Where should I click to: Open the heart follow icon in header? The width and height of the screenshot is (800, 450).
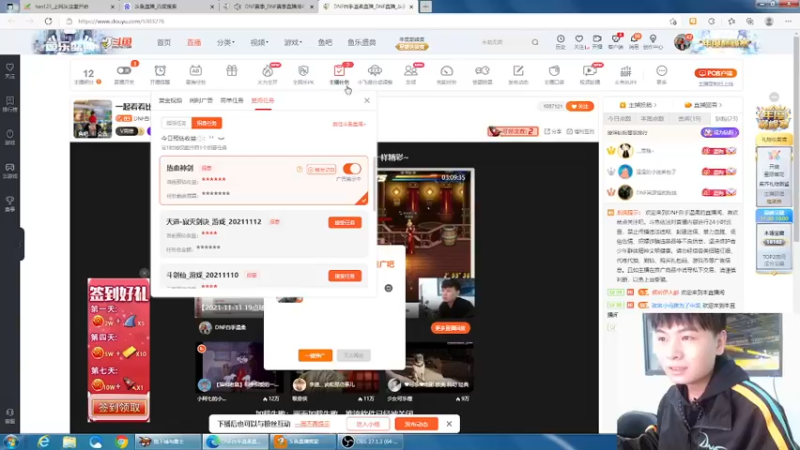579,39
